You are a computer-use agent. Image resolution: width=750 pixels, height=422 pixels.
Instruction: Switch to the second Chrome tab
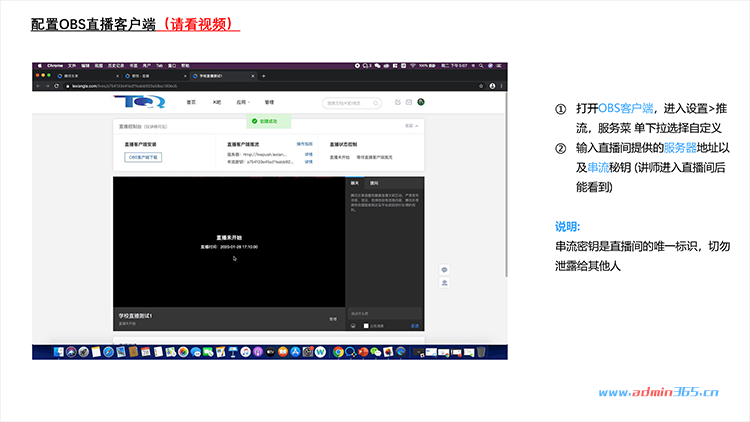point(156,76)
